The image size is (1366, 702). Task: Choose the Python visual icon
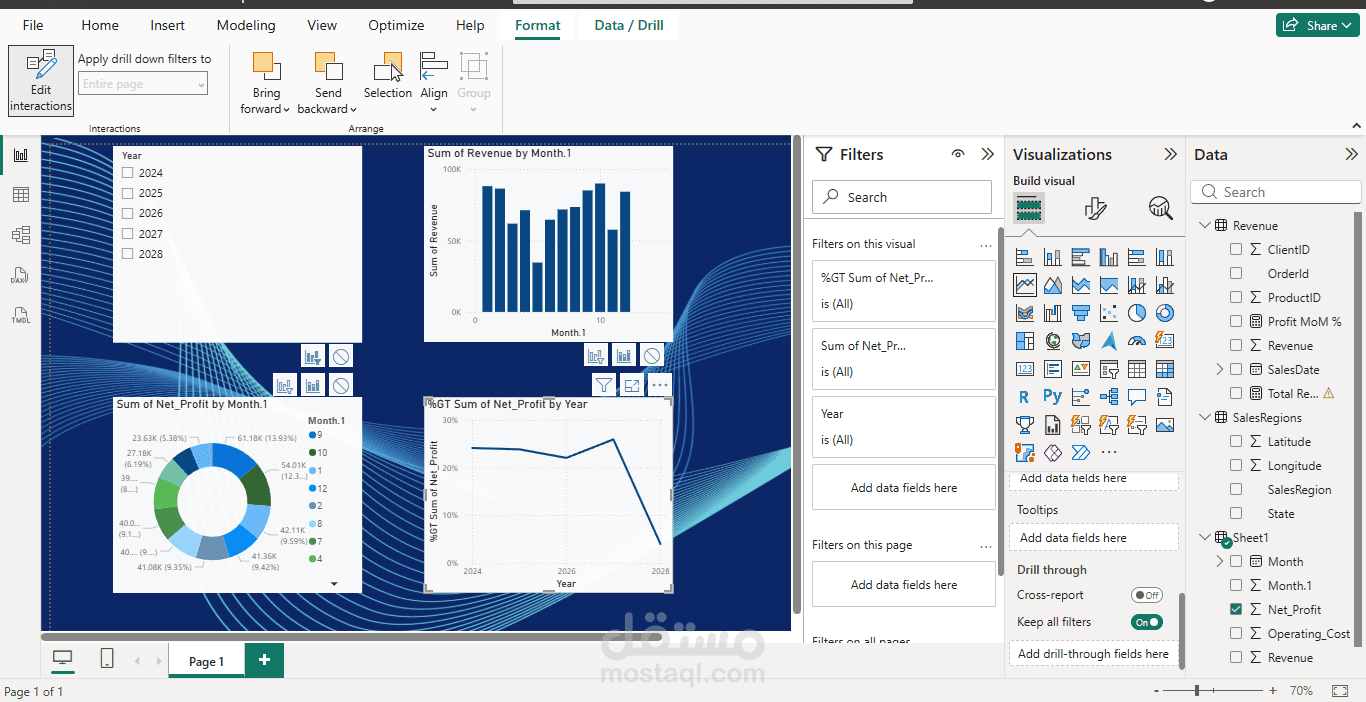[x=1052, y=397]
